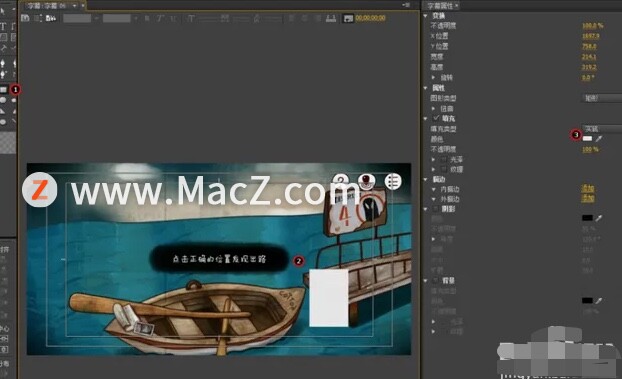The width and height of the screenshot is (622, 379).
Task: Click the shadow color eyedropper
Action: click(599, 218)
